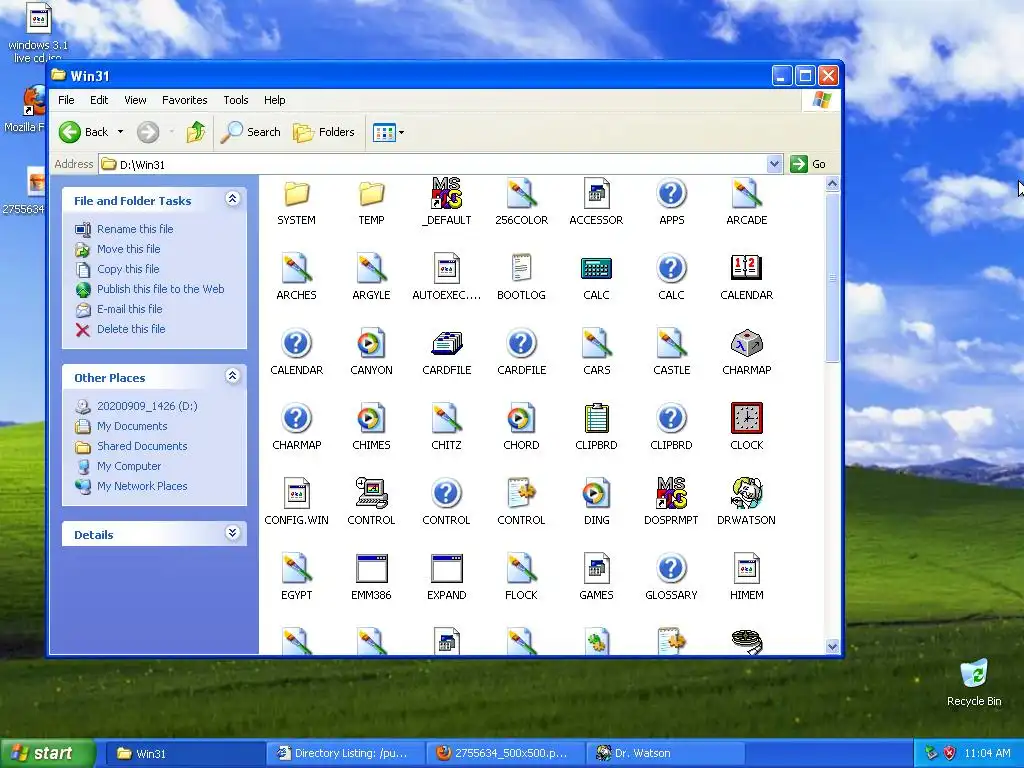Click the vertical scrollbar down arrow

(832, 647)
